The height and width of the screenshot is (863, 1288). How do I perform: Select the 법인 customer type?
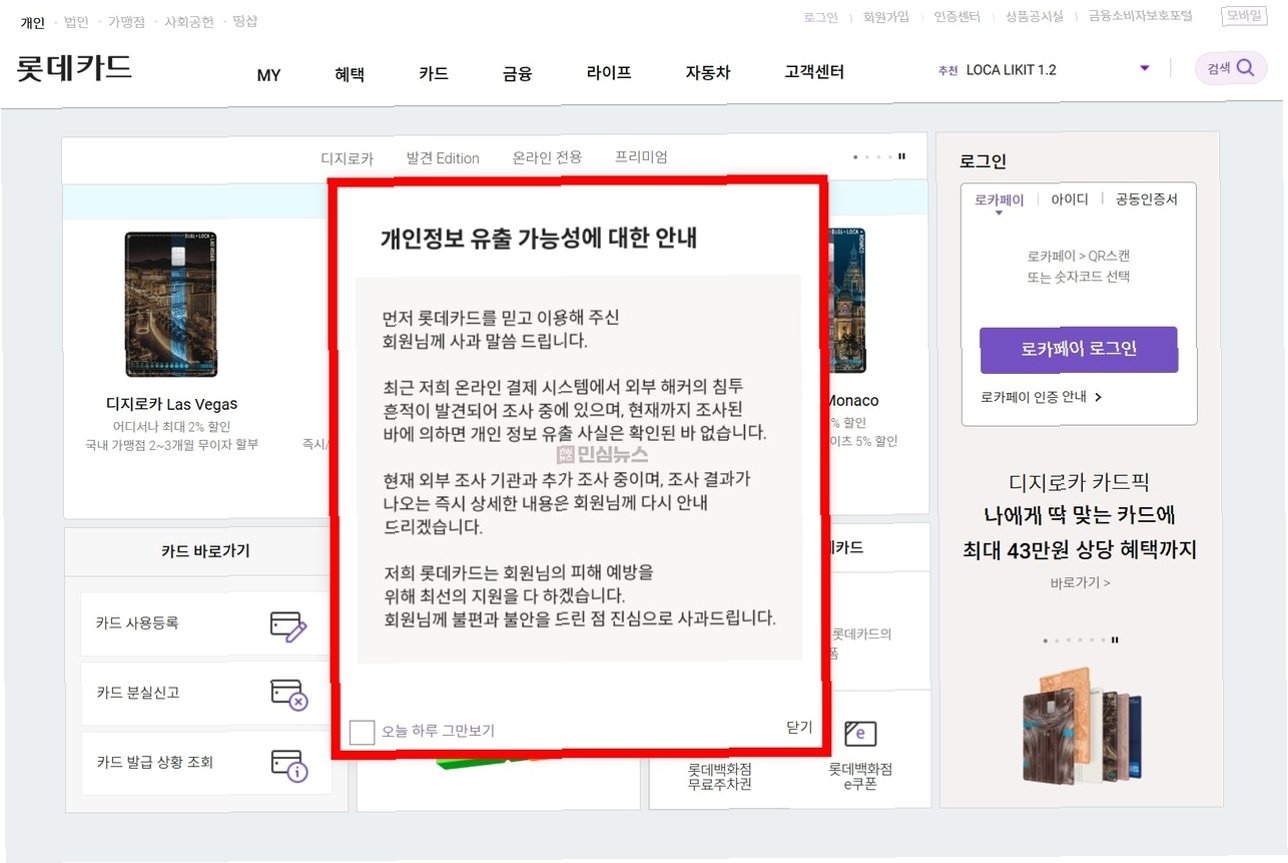tap(76, 21)
